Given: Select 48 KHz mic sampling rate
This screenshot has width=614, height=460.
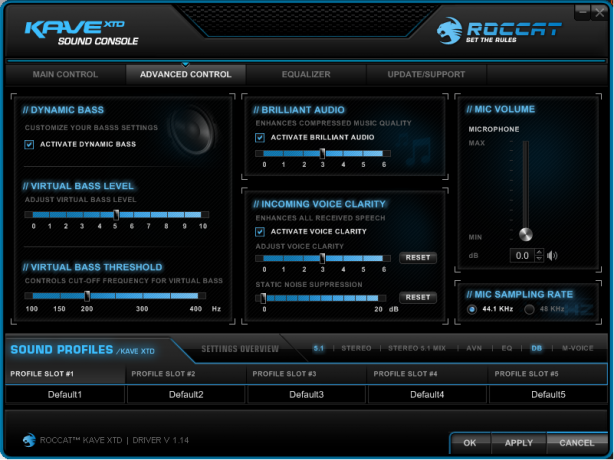Looking at the screenshot, I should pyautogui.click(x=529, y=309).
